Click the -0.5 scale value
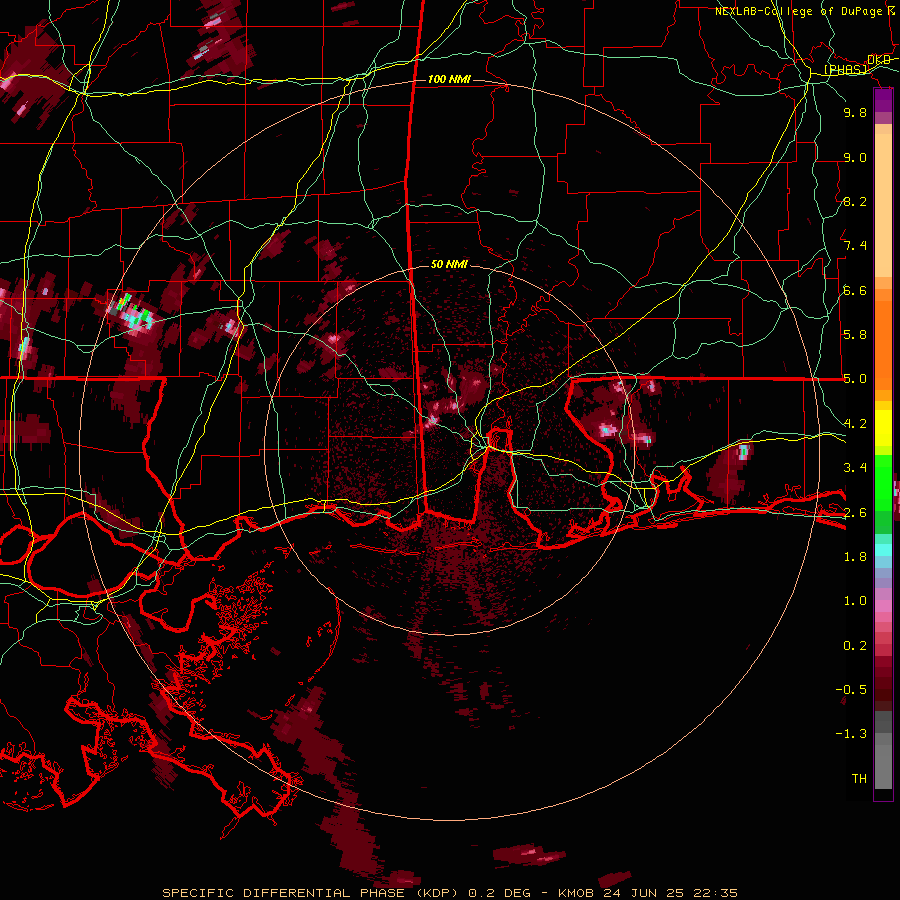 [851, 690]
